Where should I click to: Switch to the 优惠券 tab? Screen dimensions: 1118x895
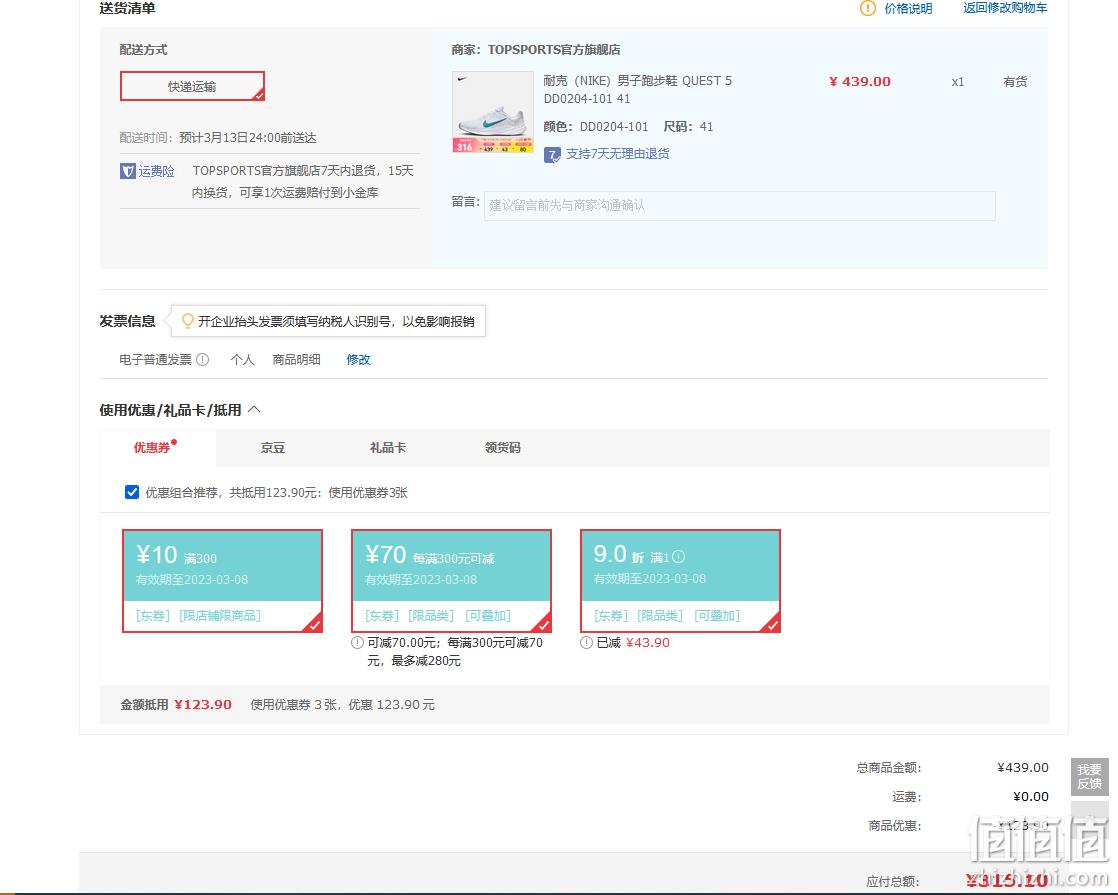click(152, 448)
